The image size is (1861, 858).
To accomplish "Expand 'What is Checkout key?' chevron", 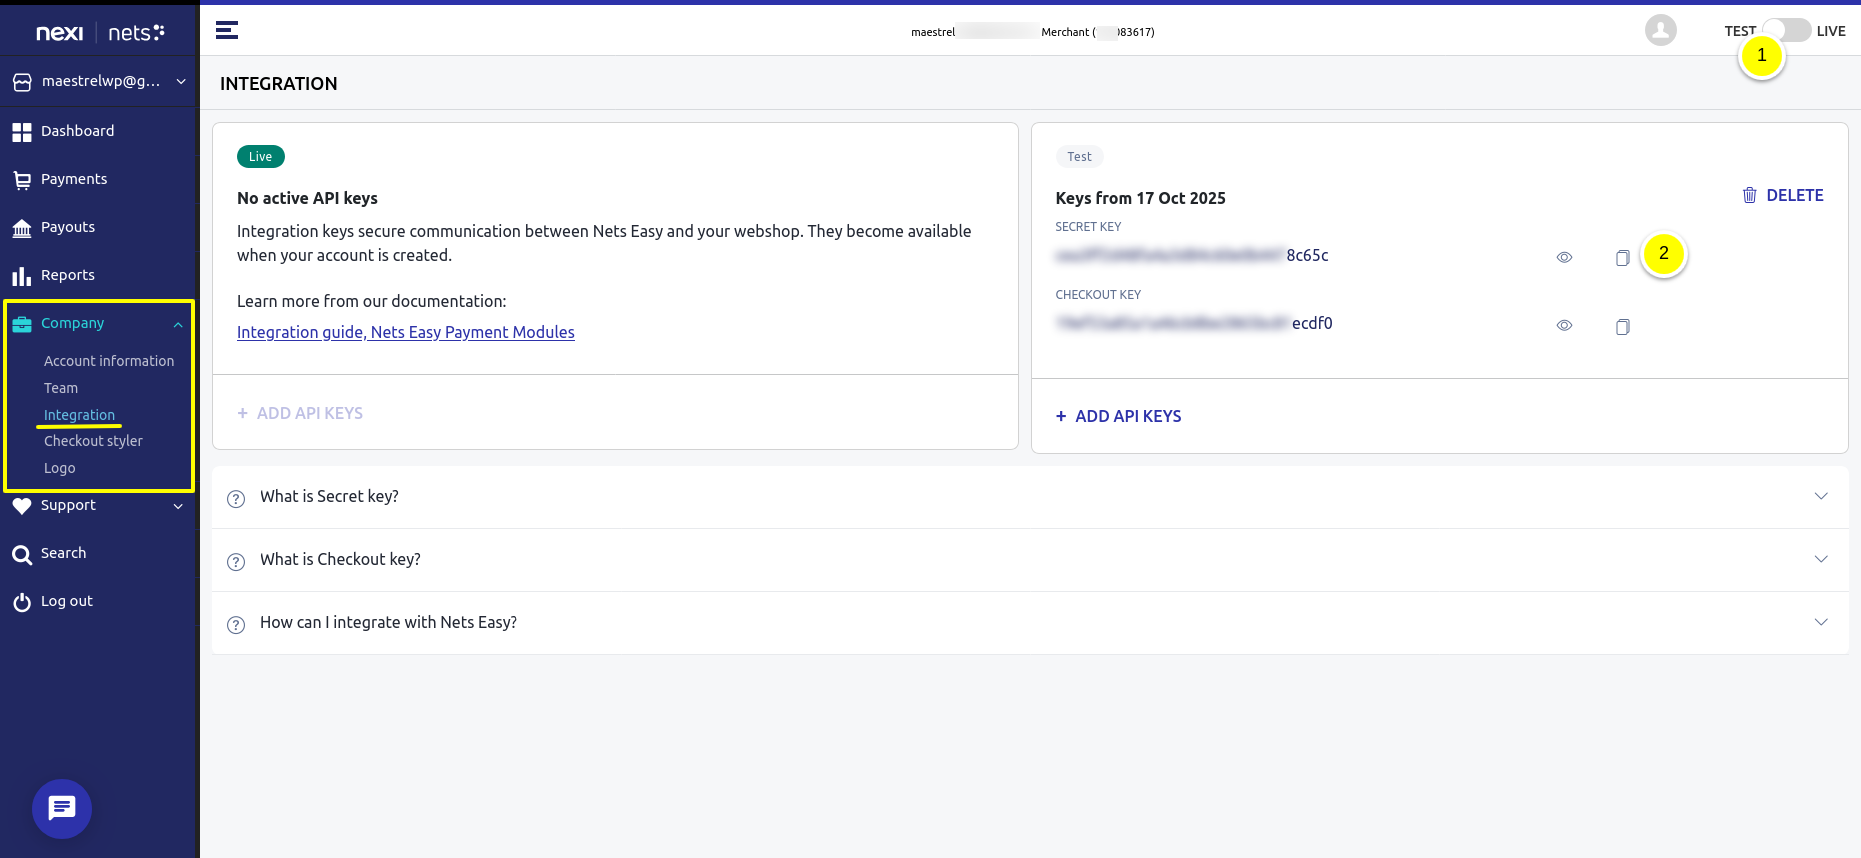I will coord(1821,559).
